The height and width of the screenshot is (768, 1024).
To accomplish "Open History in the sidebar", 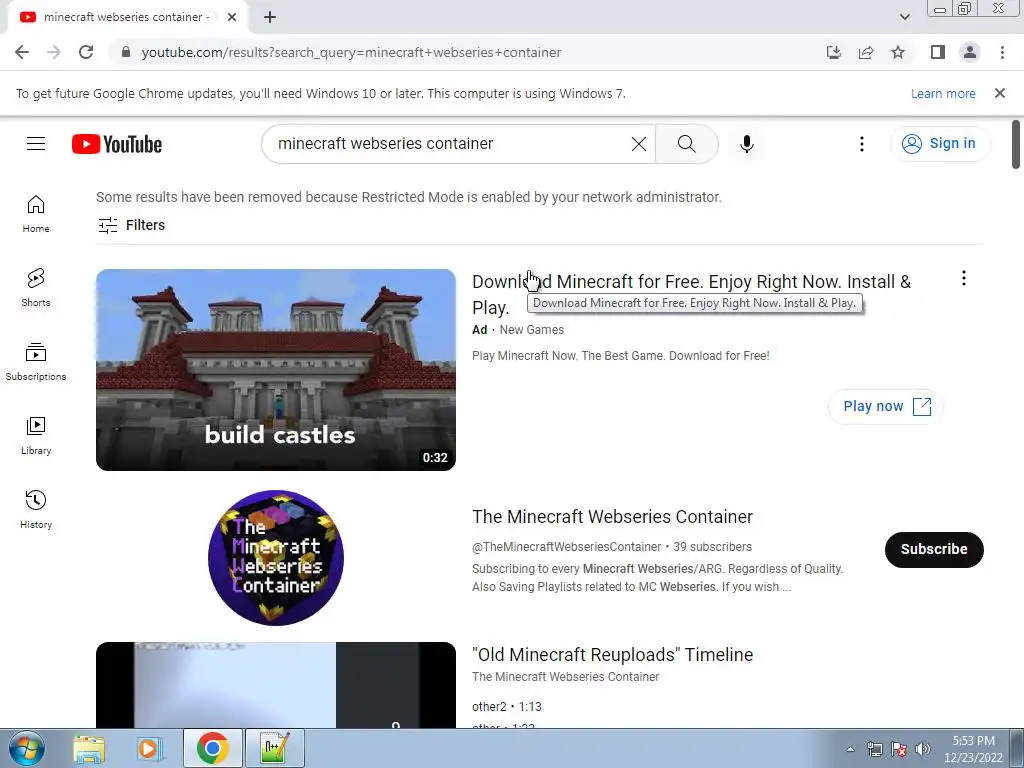I will (x=36, y=509).
